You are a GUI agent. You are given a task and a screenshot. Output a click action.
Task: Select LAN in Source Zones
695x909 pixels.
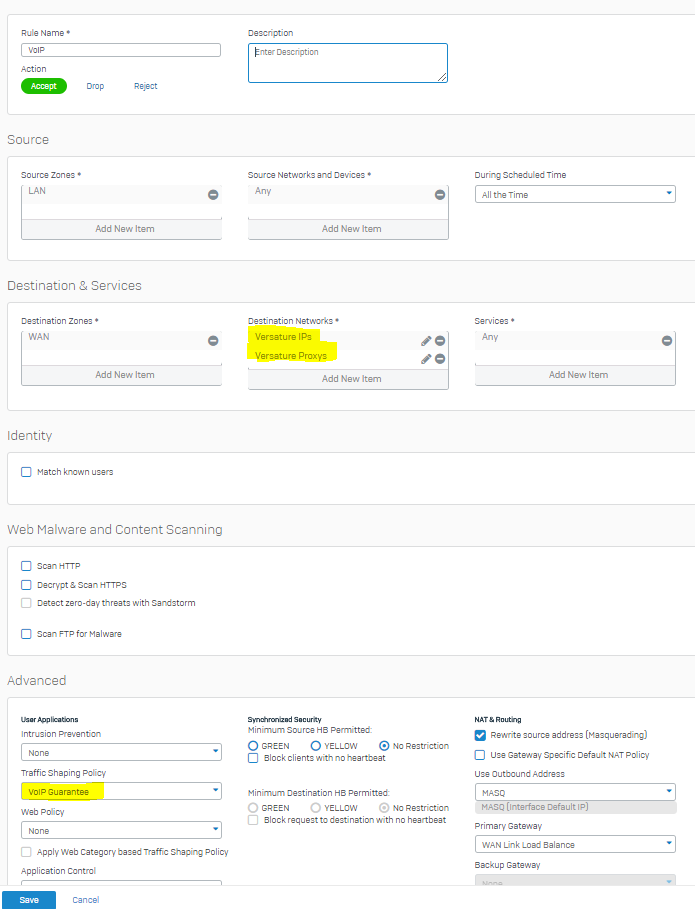coord(37,191)
